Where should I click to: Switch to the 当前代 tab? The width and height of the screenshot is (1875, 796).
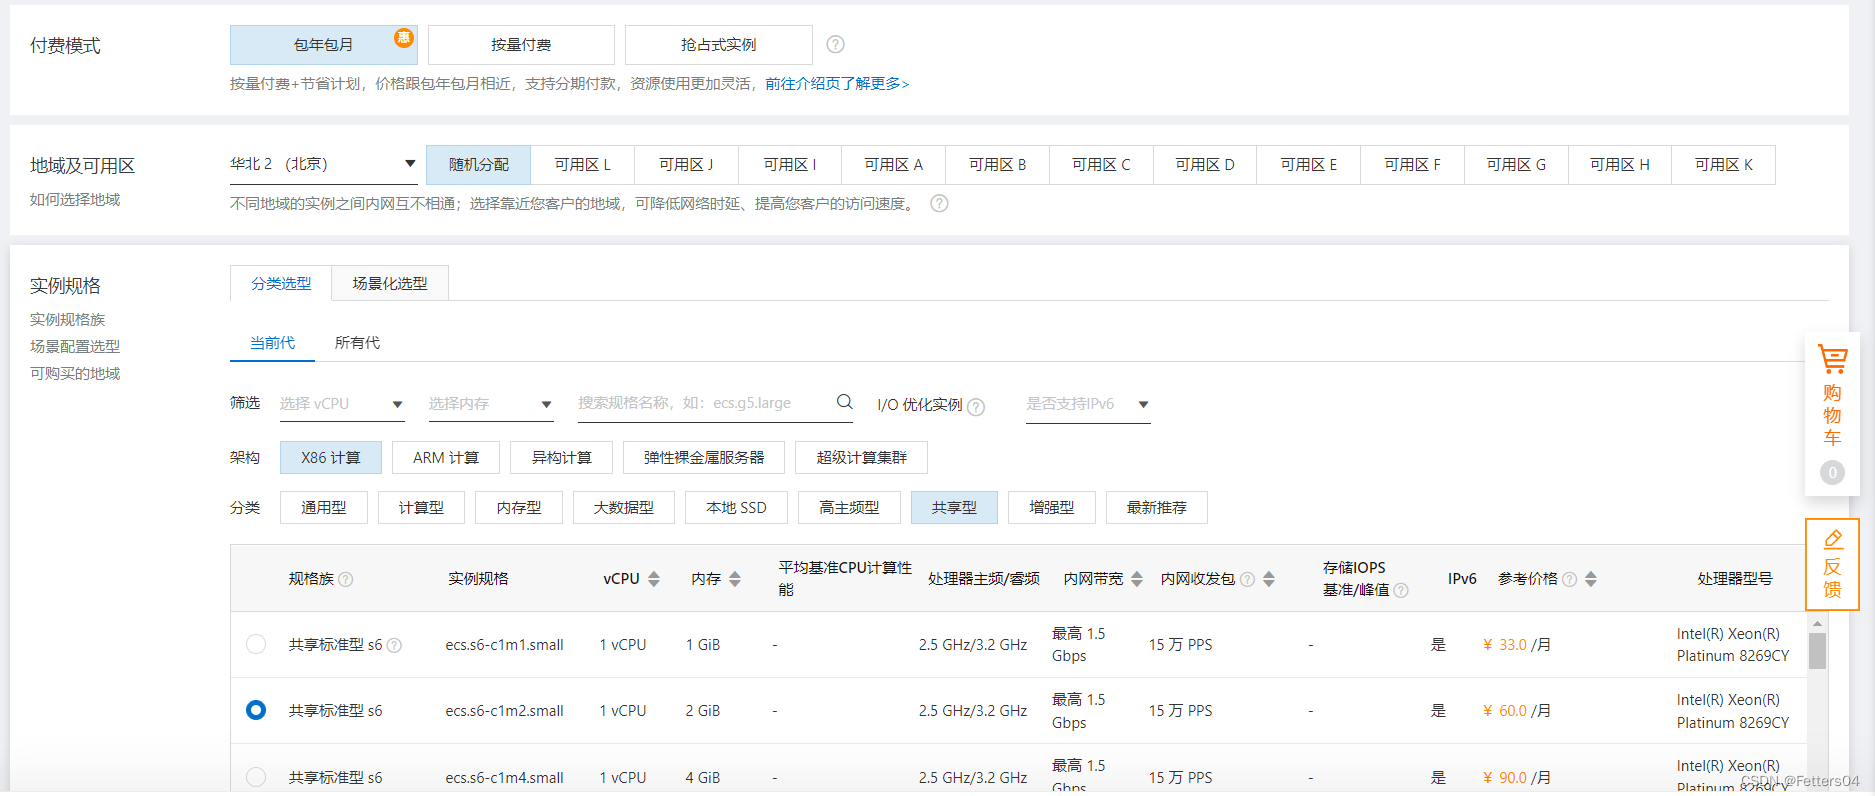(x=272, y=343)
